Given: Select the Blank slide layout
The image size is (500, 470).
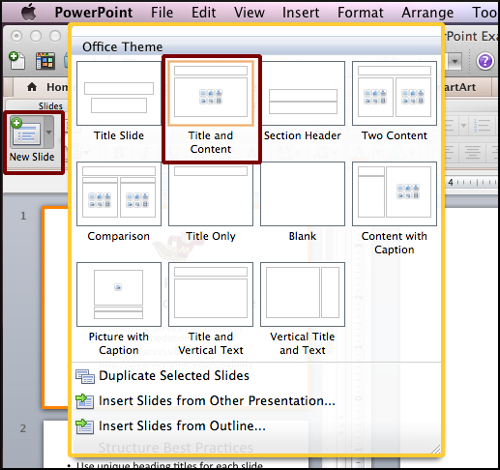Looking at the screenshot, I should click(x=303, y=194).
